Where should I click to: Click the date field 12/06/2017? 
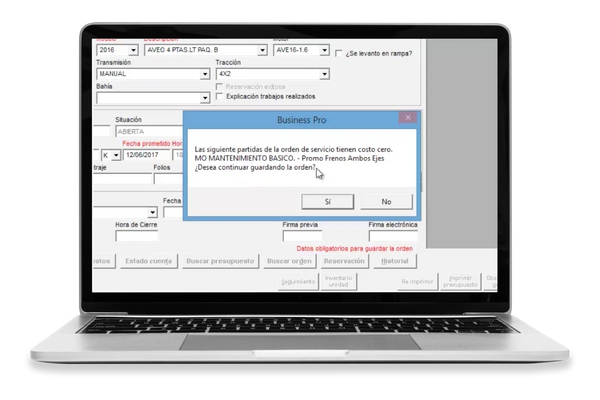tap(147, 155)
